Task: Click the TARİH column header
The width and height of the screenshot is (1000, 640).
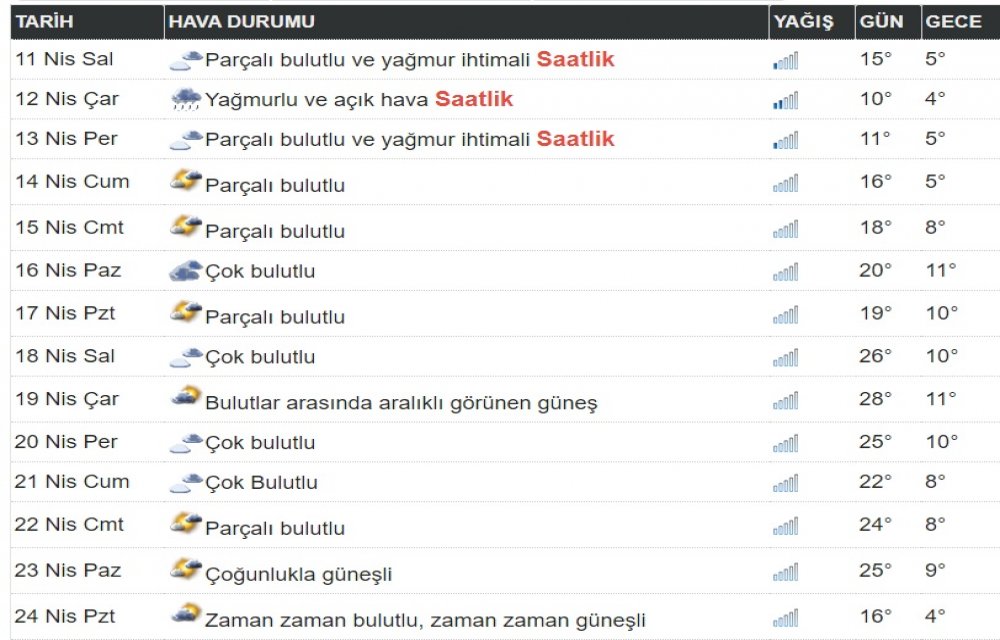Action: click(46, 20)
